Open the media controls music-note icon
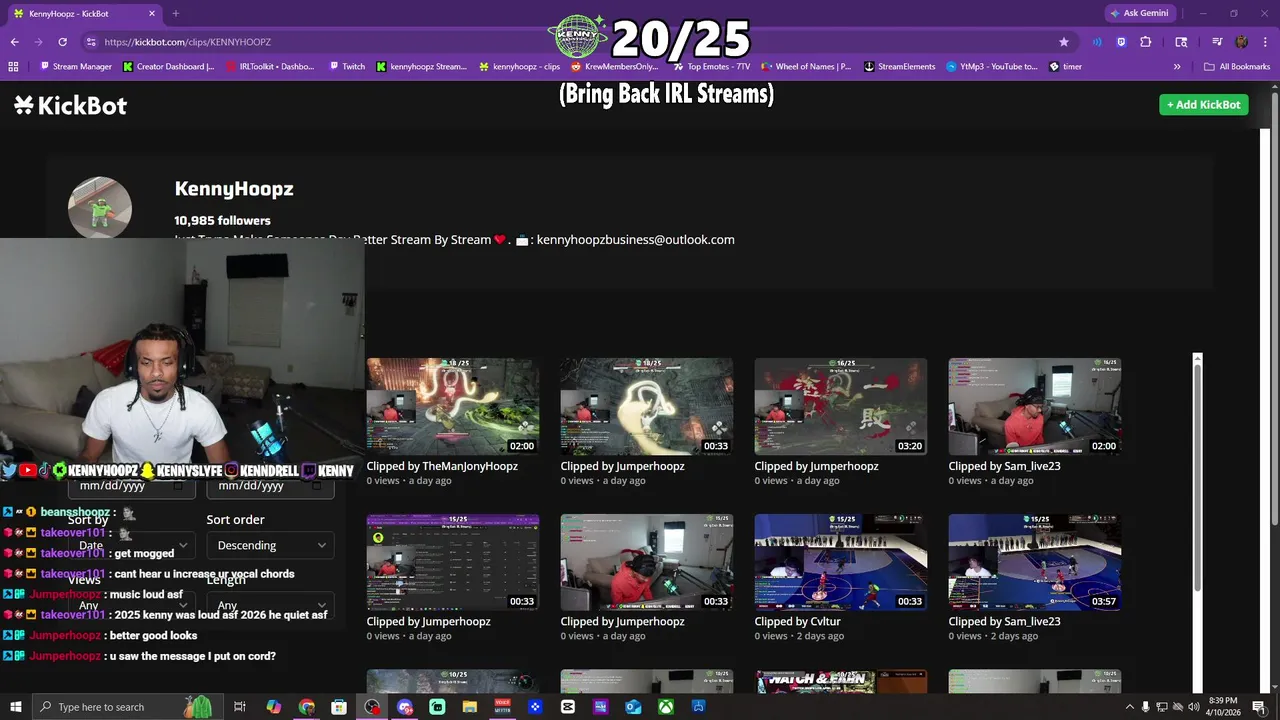This screenshot has height=720, width=1280. (x=1217, y=42)
